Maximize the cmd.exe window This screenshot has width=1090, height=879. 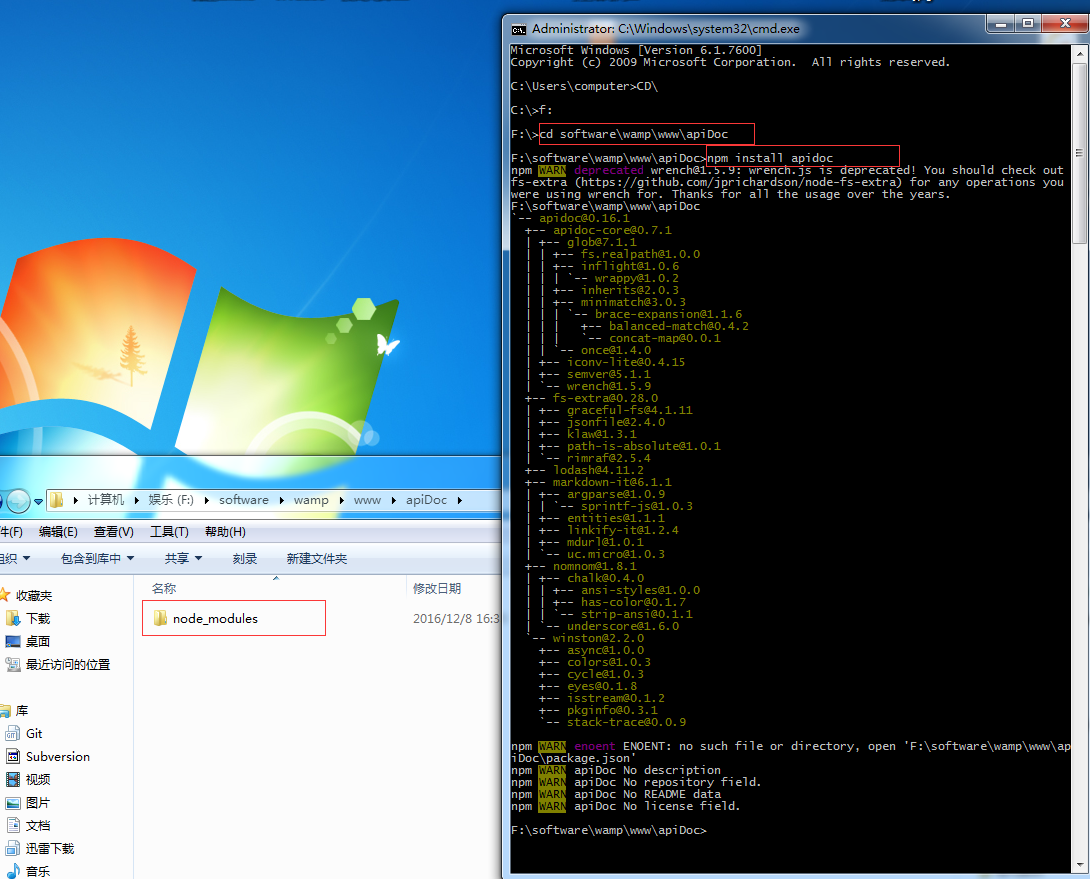click(x=1028, y=24)
